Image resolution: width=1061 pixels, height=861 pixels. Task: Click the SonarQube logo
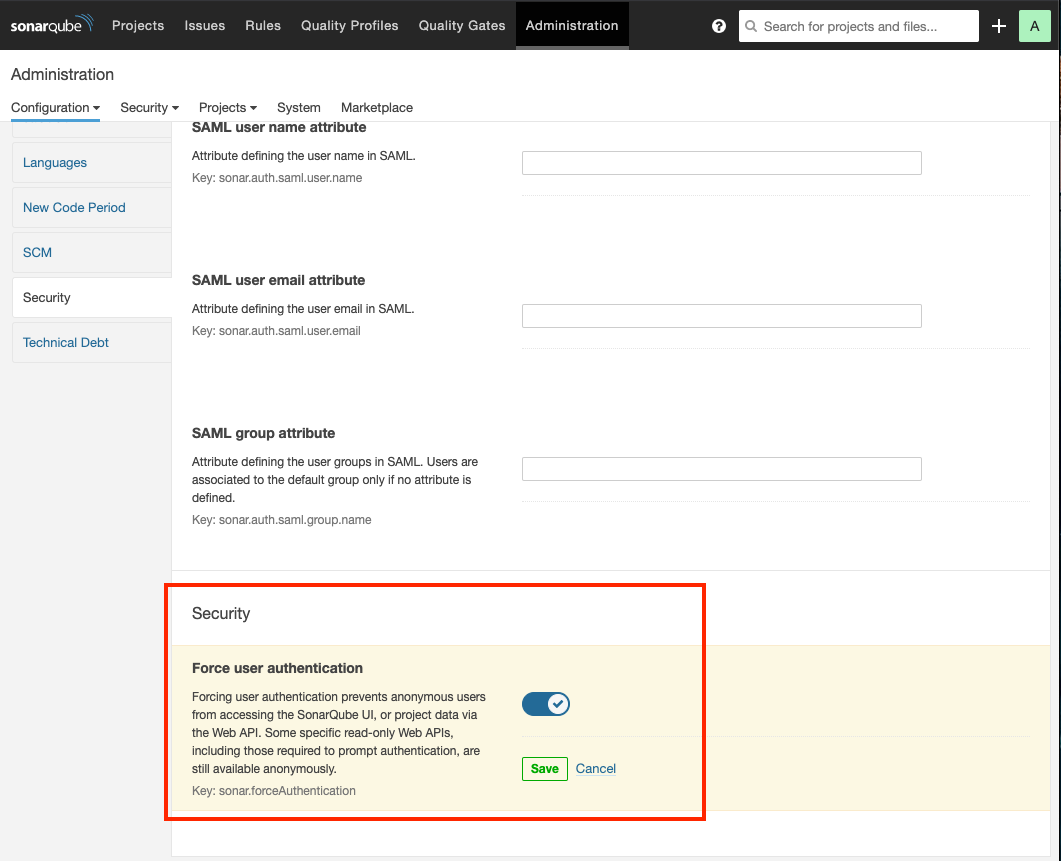click(52, 25)
